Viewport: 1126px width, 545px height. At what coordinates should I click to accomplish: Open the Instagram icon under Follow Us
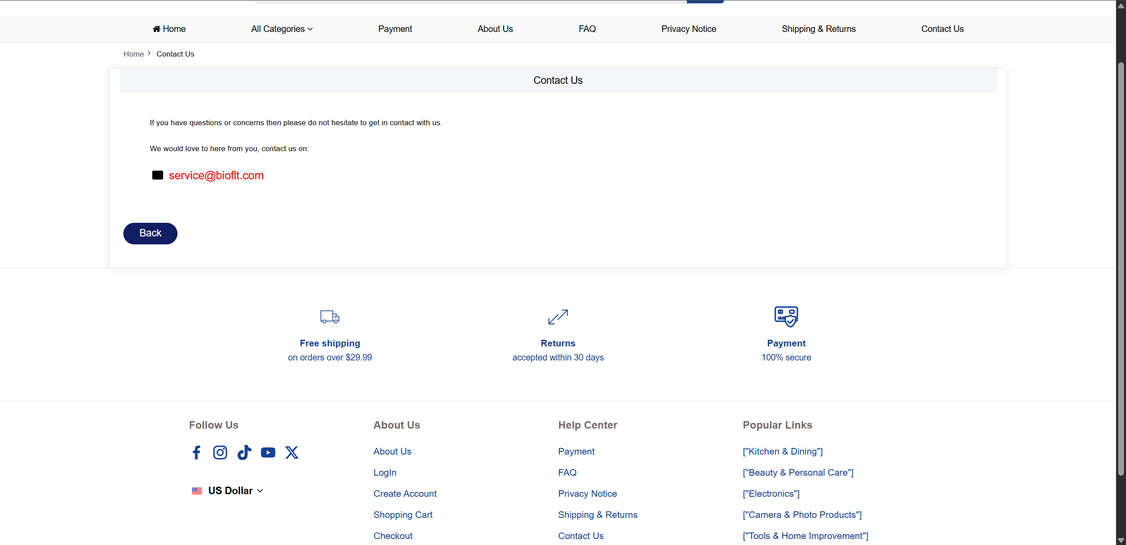tap(220, 452)
